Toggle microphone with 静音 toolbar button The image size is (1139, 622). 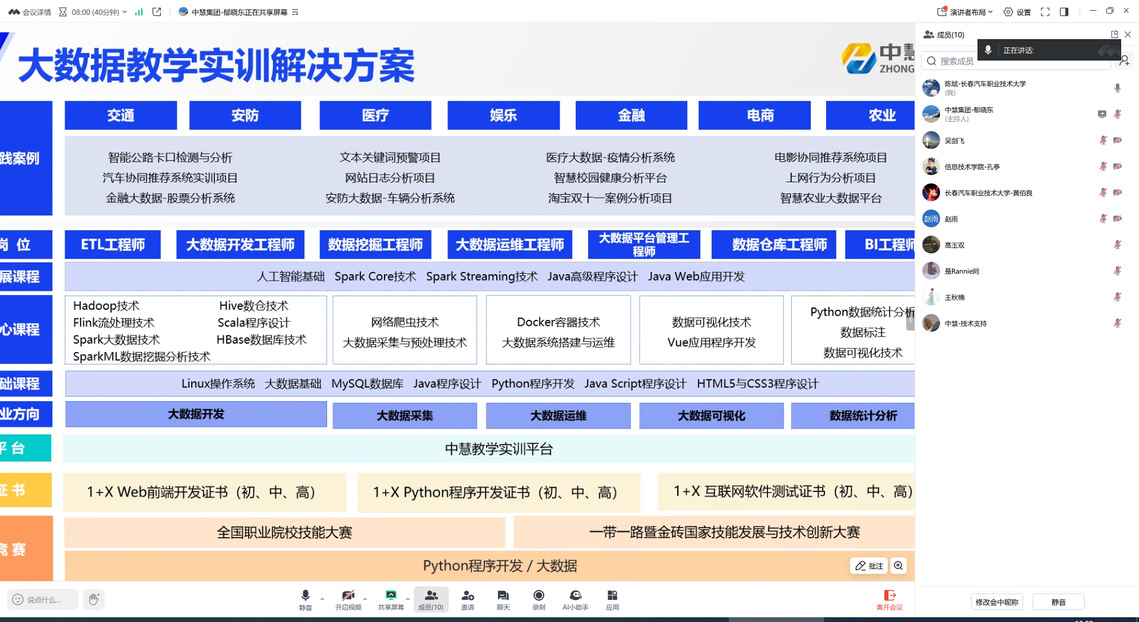(305, 598)
